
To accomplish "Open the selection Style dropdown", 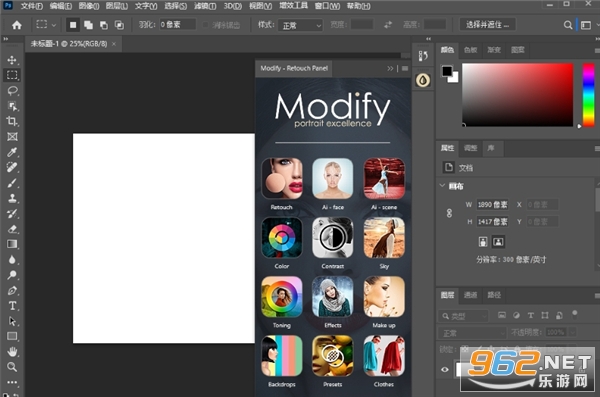I will pyautogui.click(x=300, y=25).
